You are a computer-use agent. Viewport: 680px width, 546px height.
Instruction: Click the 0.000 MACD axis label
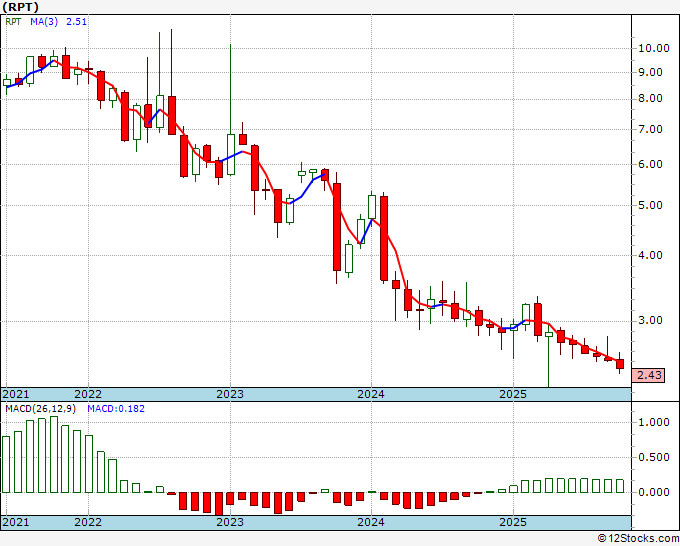[654, 492]
